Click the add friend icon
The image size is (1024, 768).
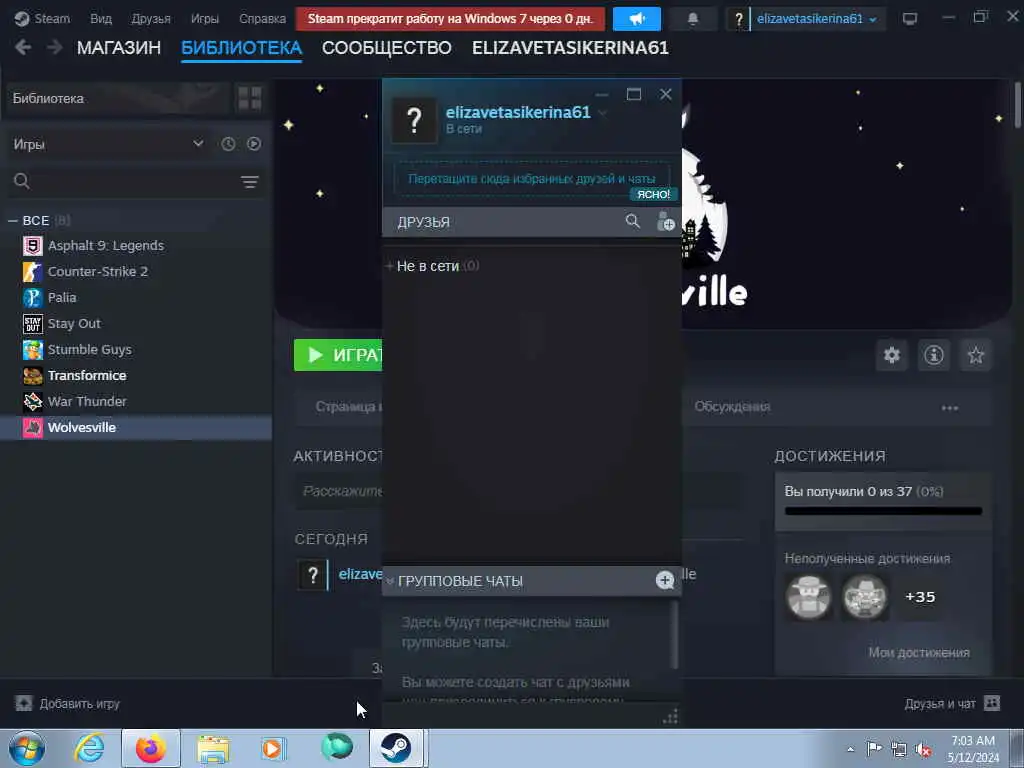(x=665, y=221)
